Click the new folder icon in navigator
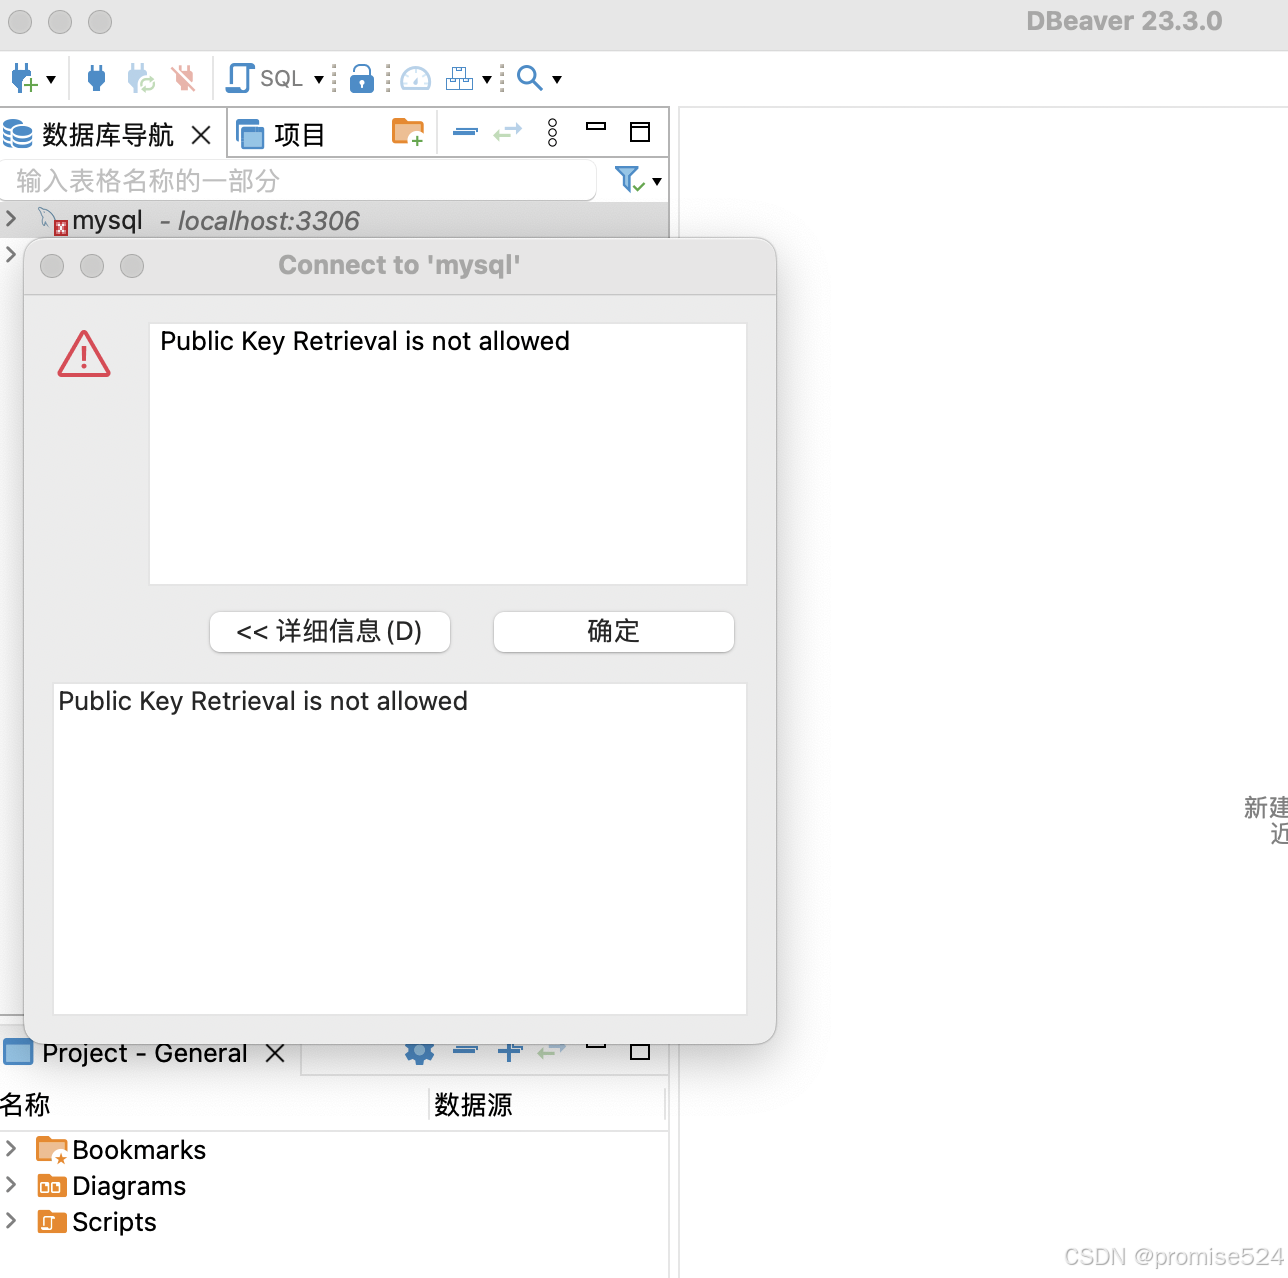This screenshot has height=1278, width=1288. click(408, 132)
